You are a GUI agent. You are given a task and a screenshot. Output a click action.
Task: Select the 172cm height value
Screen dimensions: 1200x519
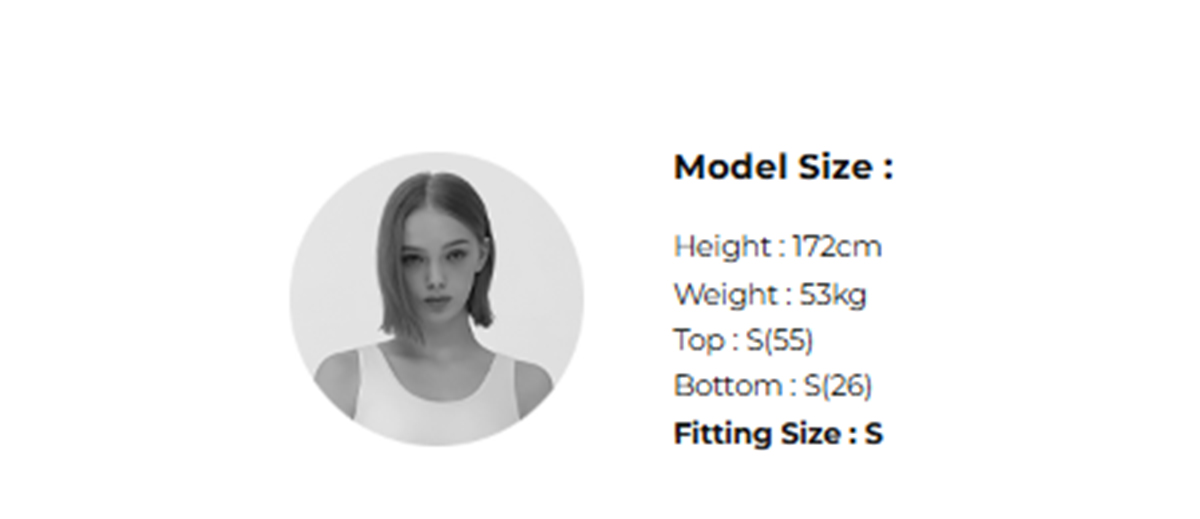coord(837,246)
